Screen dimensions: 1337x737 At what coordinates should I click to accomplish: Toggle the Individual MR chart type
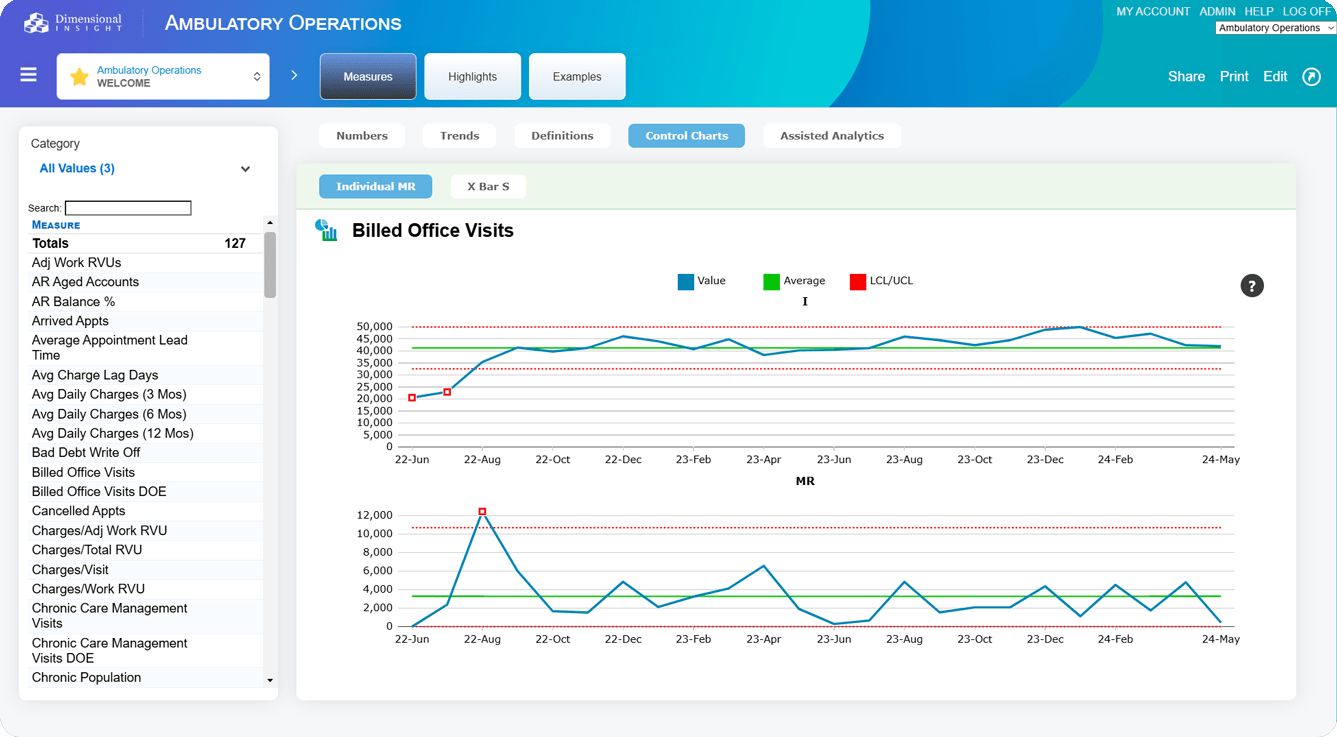(375, 187)
